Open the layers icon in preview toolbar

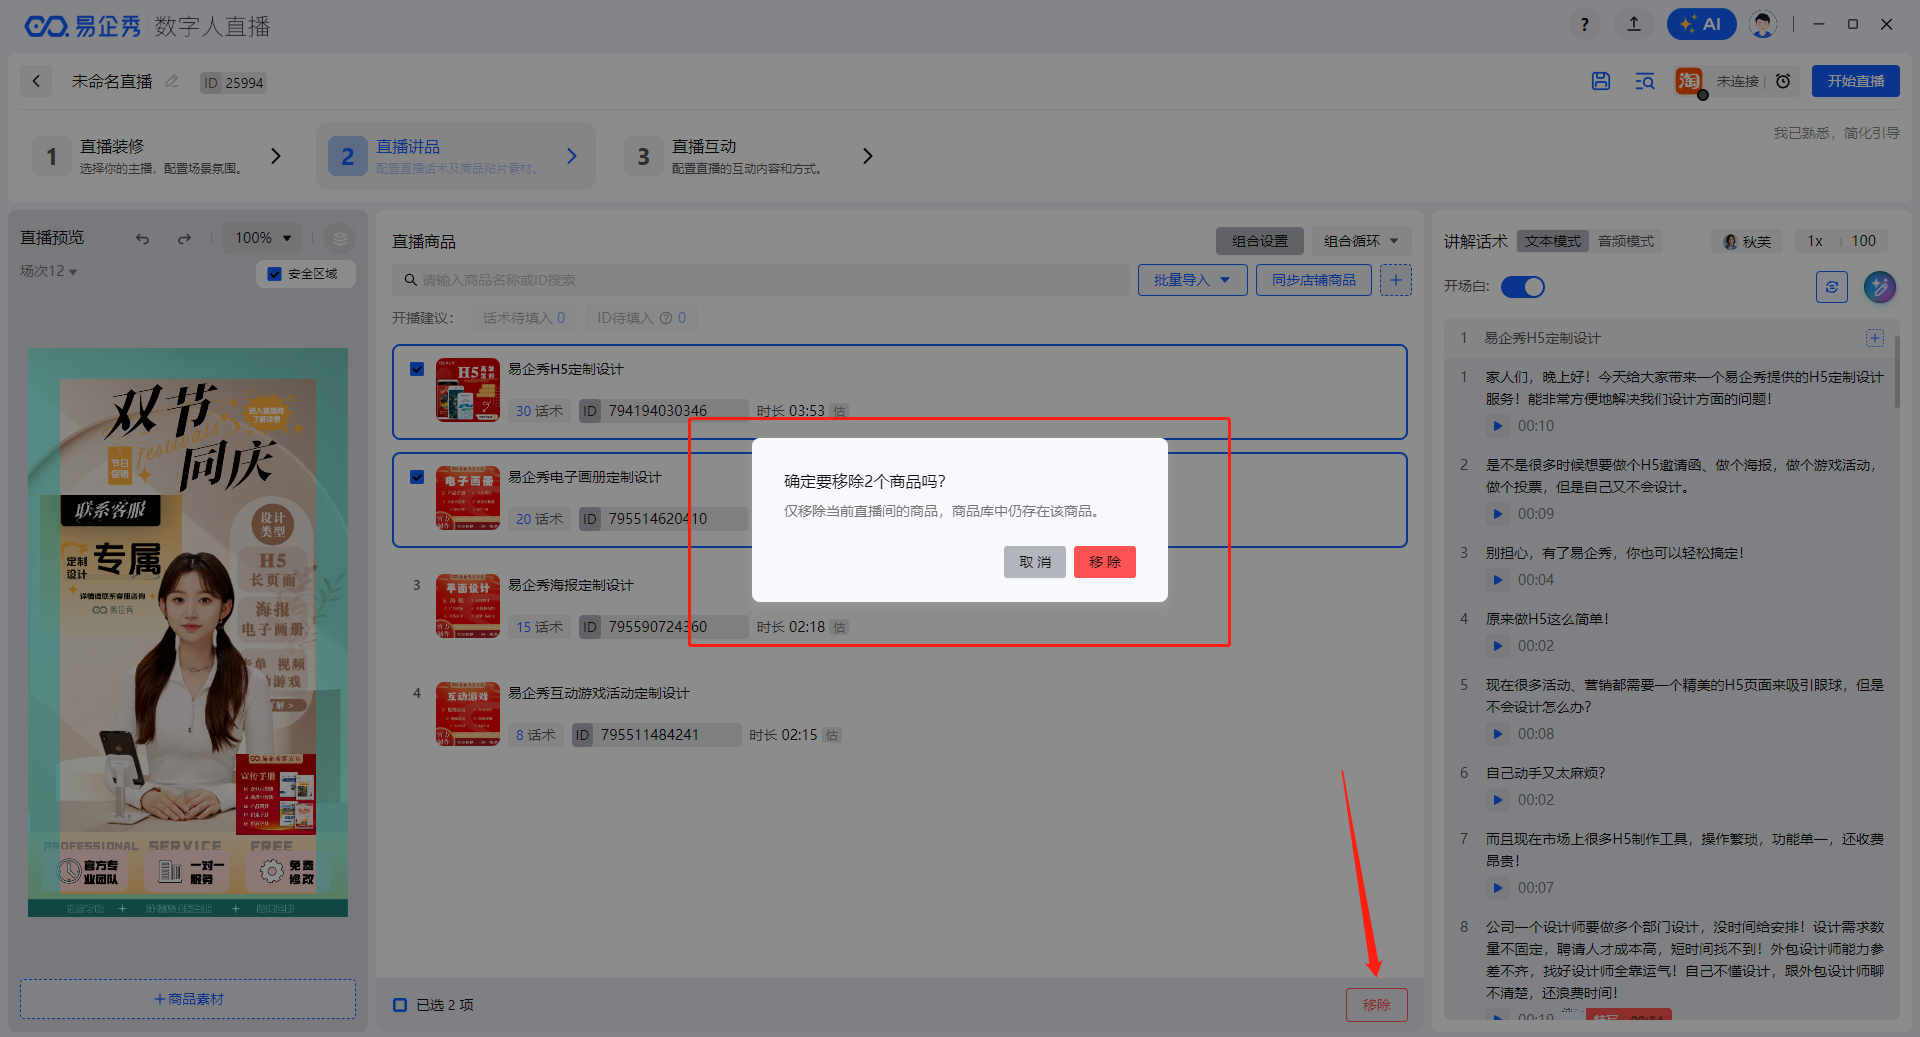coord(340,238)
